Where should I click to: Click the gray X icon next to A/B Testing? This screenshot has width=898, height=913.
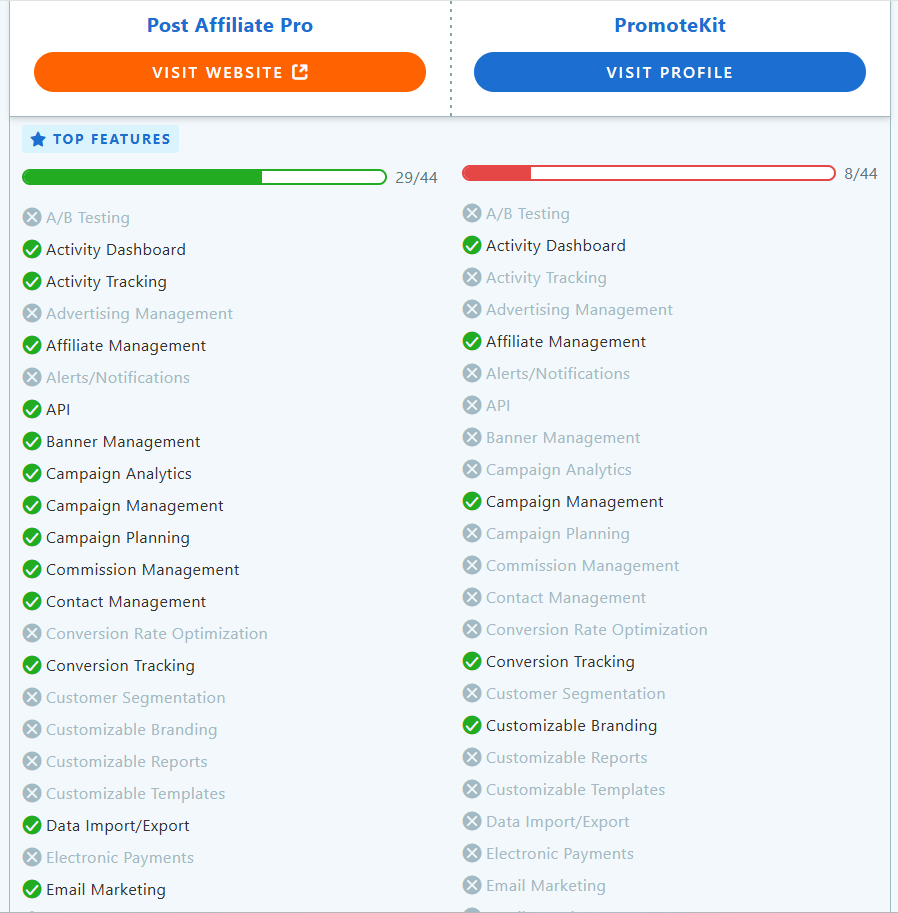31,217
